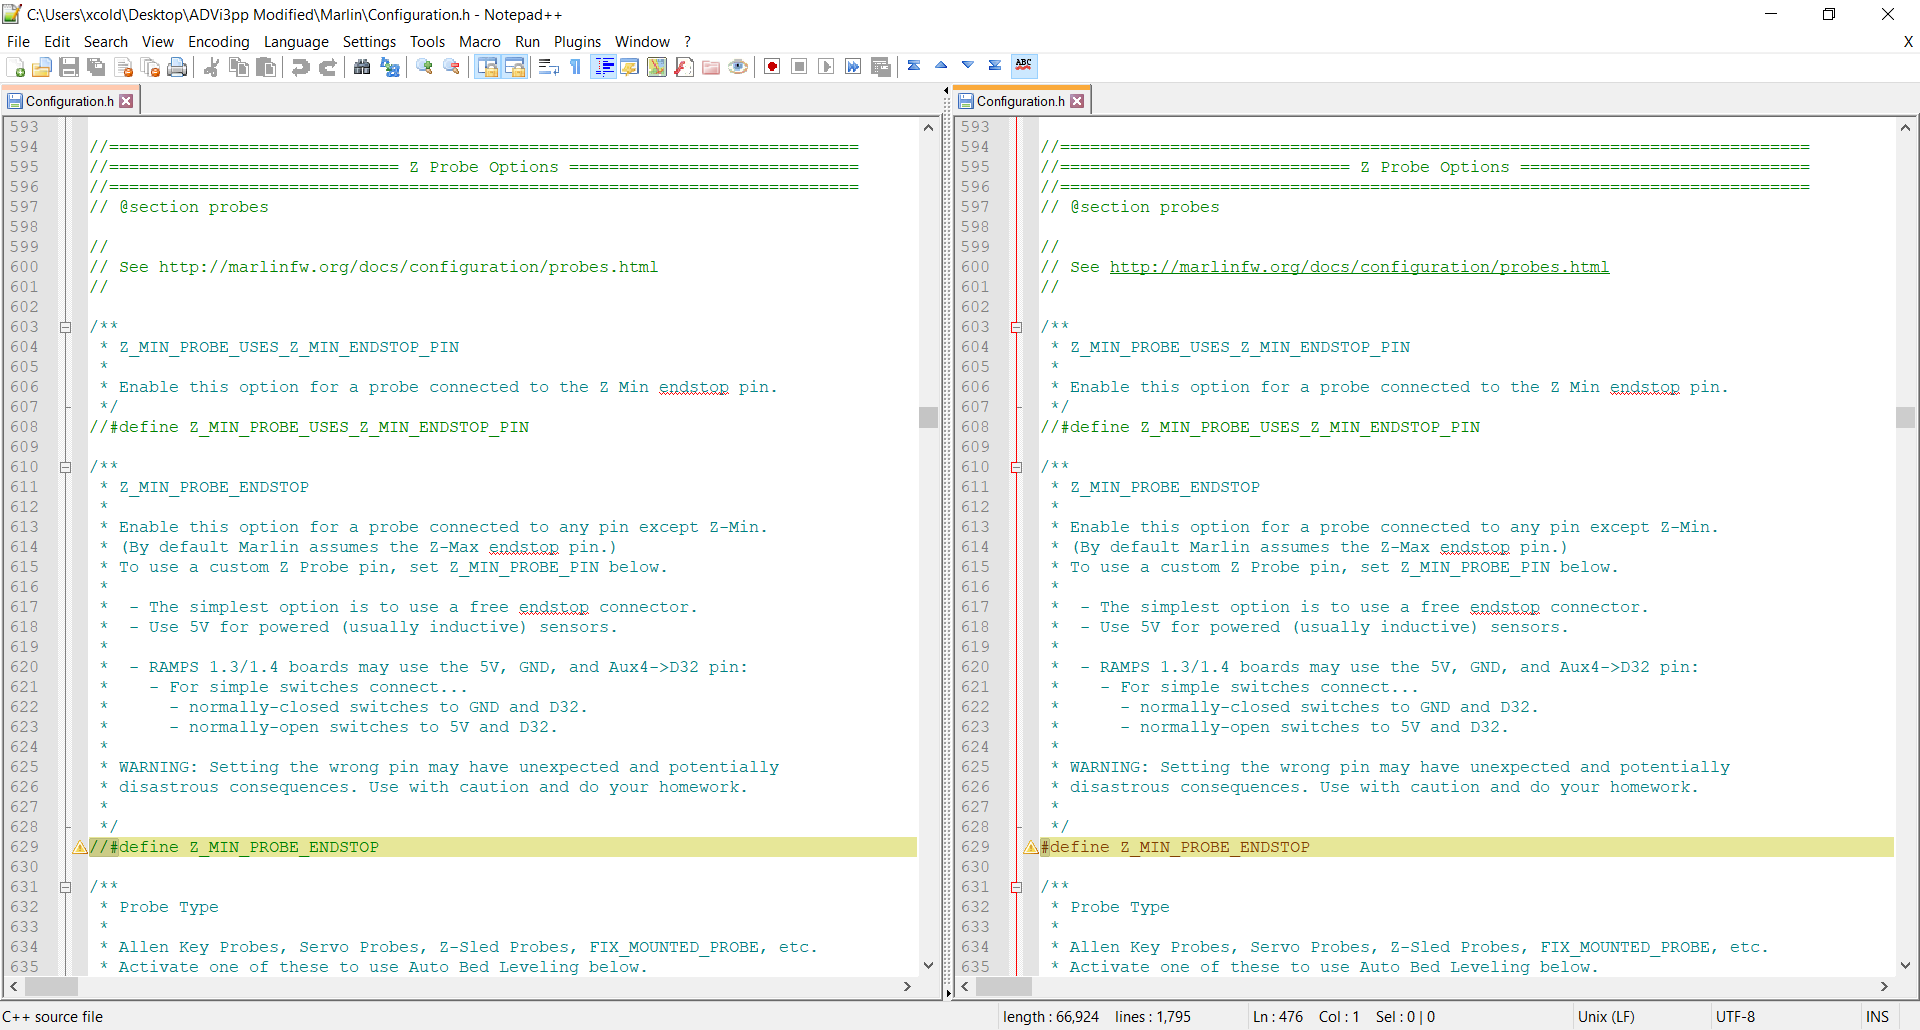Click the Copy toolbar icon
The width and height of the screenshot is (1920, 1030).
(x=239, y=67)
